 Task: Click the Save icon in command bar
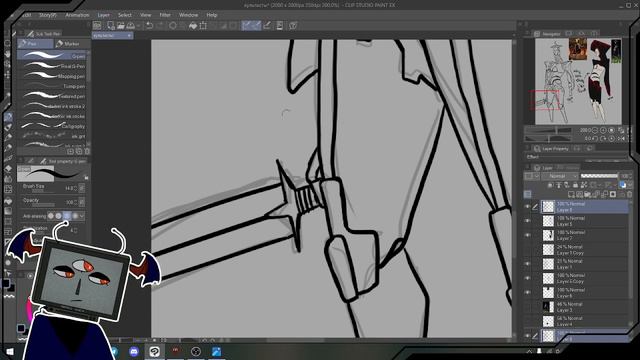[x=131, y=26]
